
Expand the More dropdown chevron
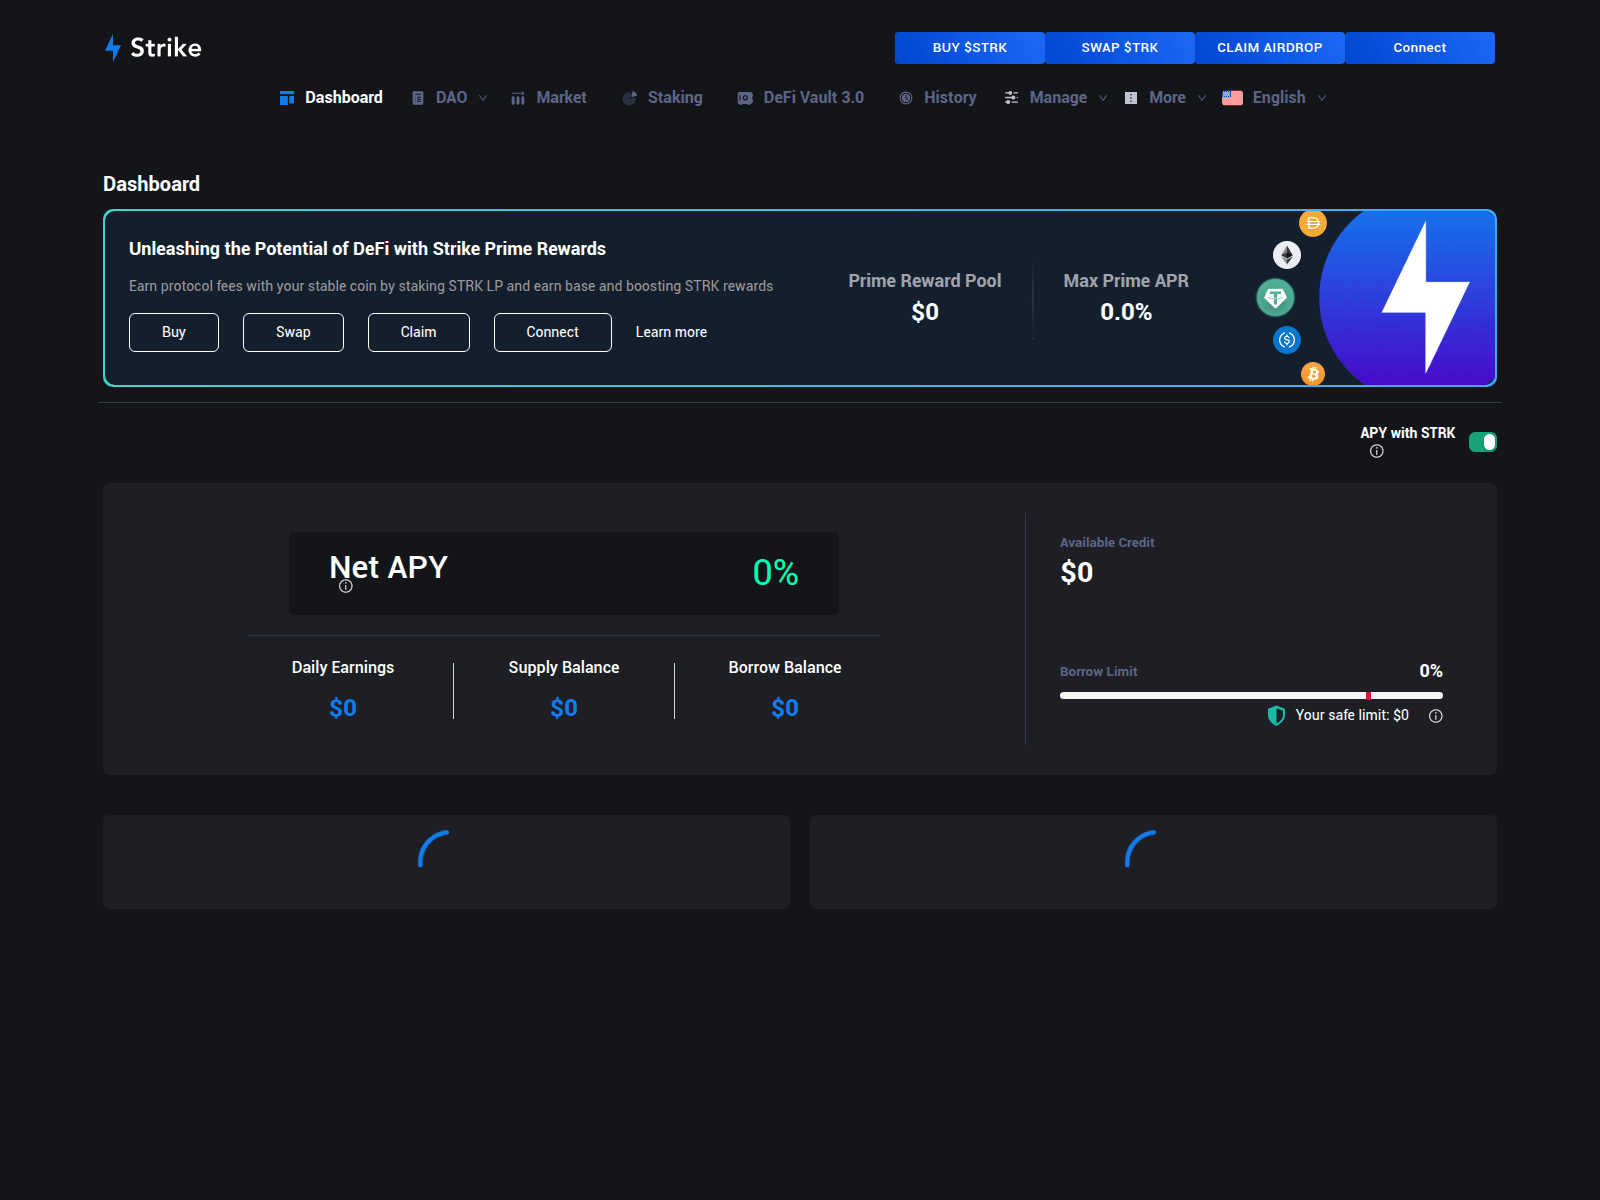point(1202,98)
